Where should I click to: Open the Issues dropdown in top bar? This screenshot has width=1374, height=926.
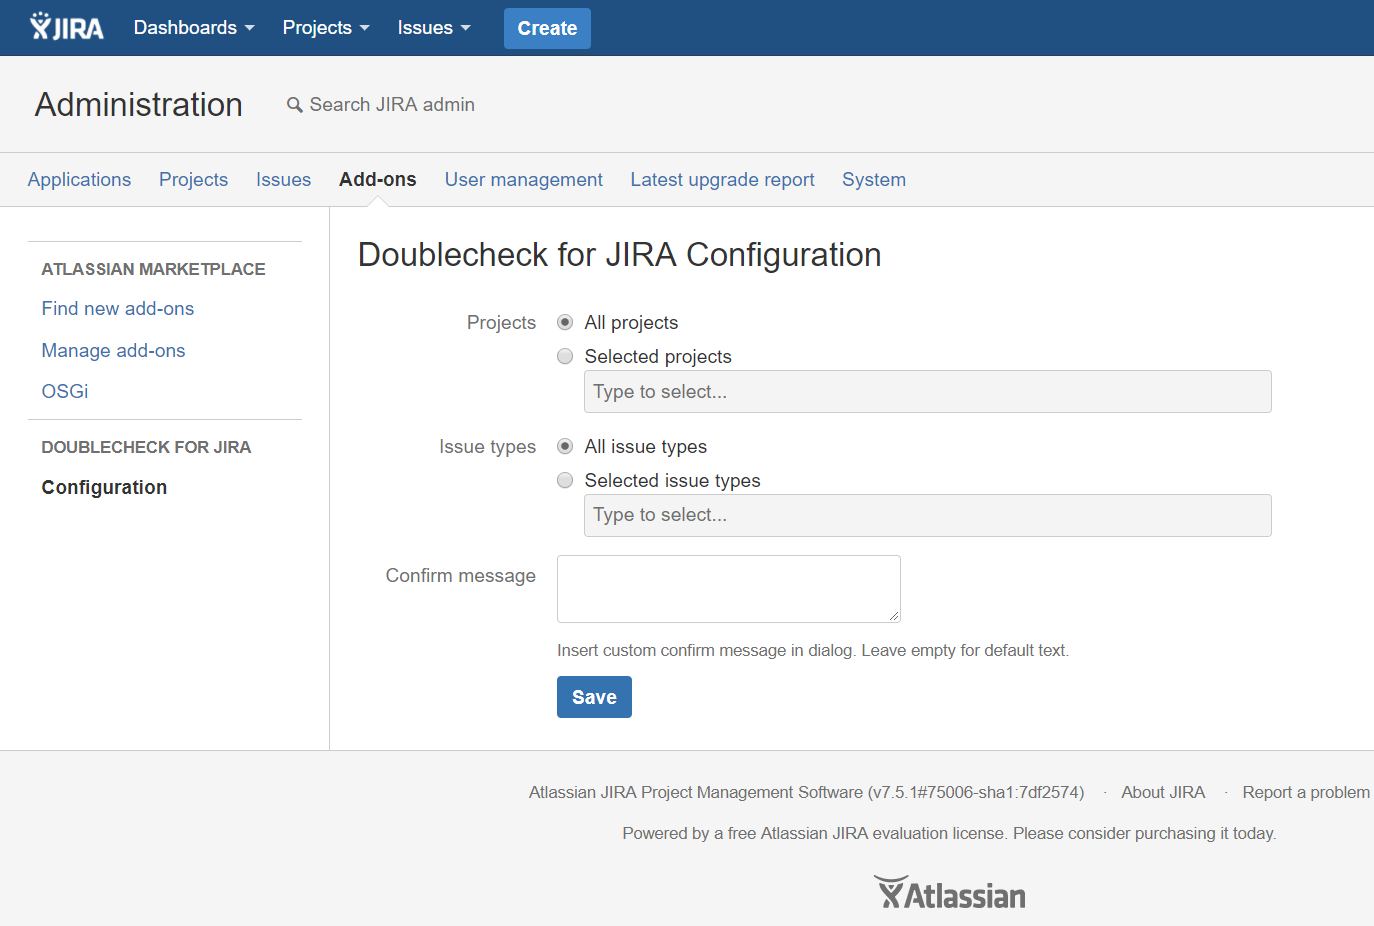tap(434, 28)
